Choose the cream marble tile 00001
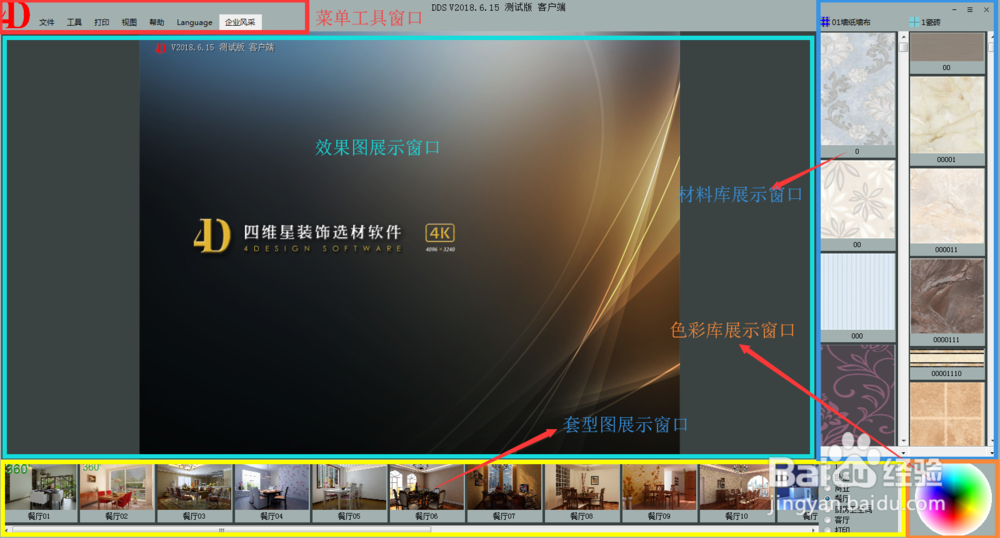1000x538 pixels. click(x=947, y=120)
